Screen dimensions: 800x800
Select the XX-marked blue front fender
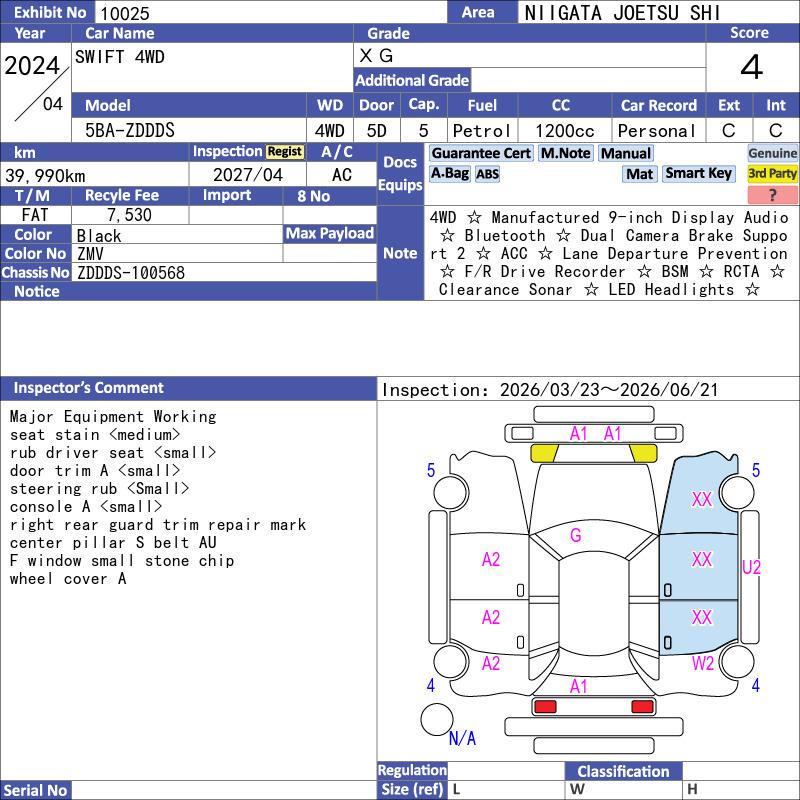click(699, 495)
